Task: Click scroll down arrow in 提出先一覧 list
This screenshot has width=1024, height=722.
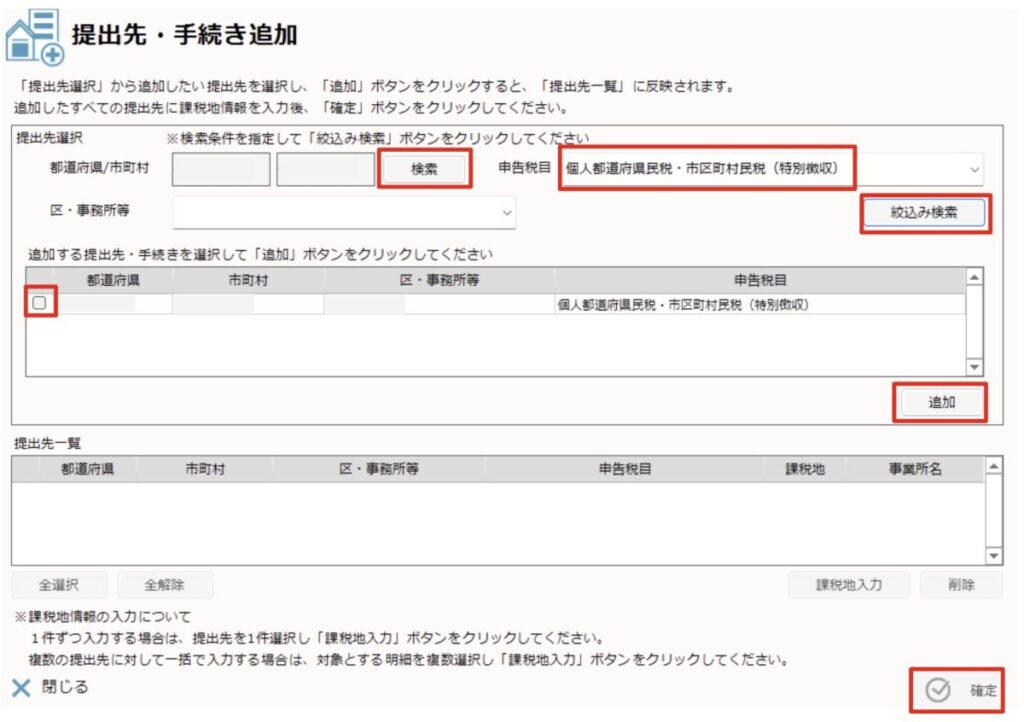Action: click(x=993, y=556)
